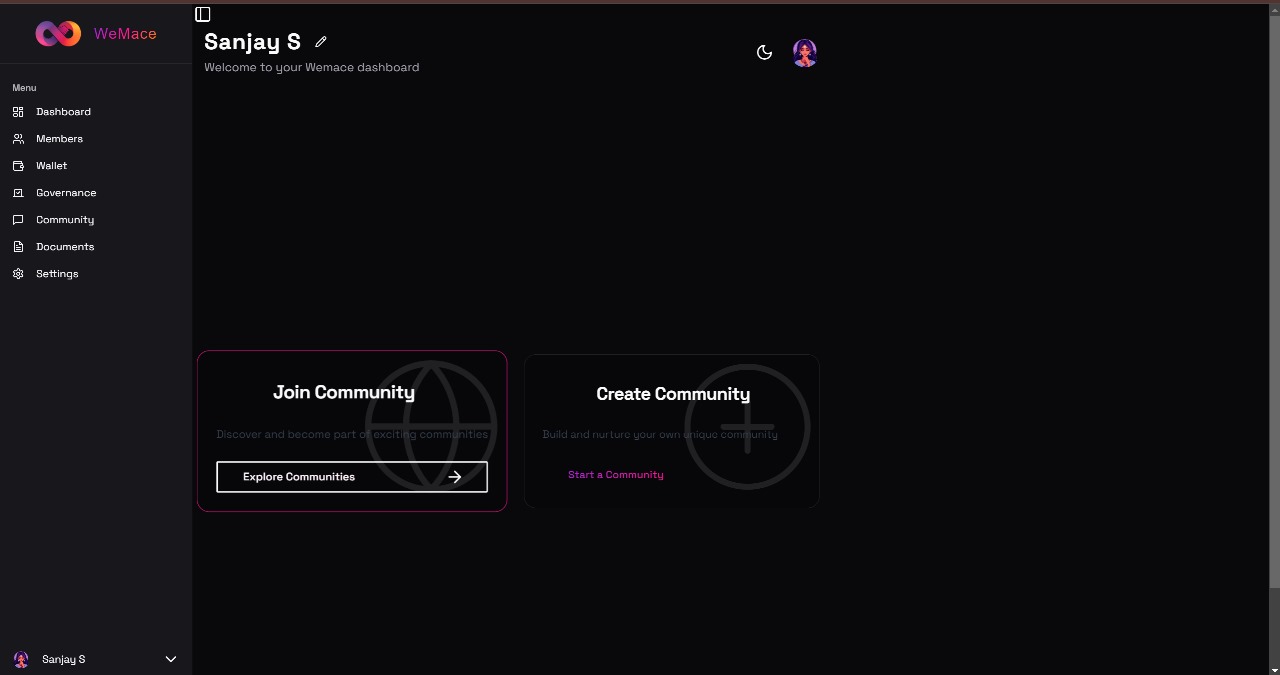Open Settings via the gear icon
Viewport: 1280px width, 675px height.
[x=18, y=273]
